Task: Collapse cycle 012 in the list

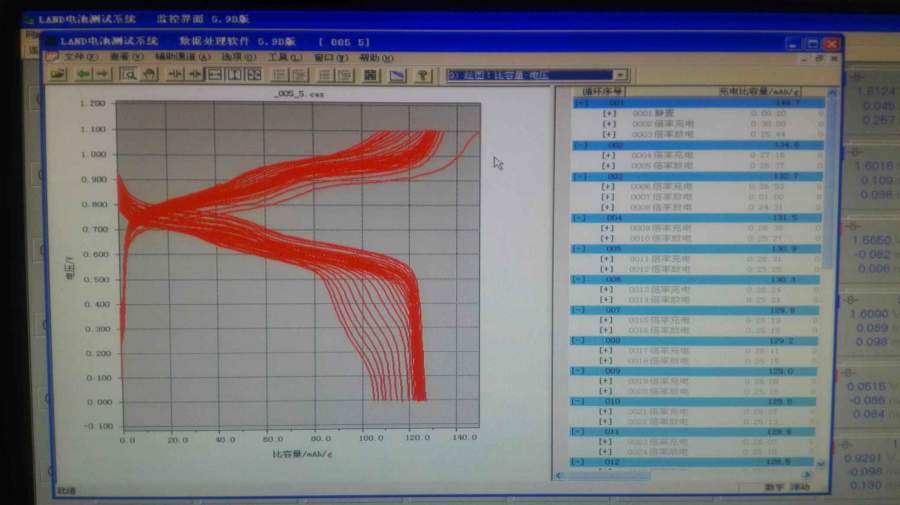Action: 577,462
